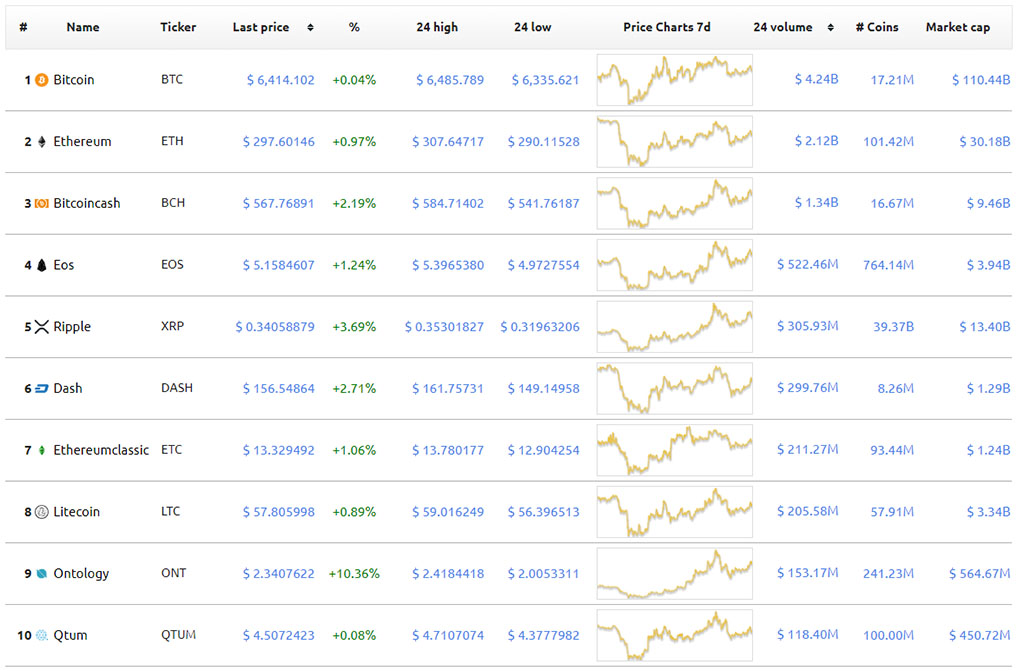Click the Eos logo icon
This screenshot has width=1024, height=671.
click(42, 265)
